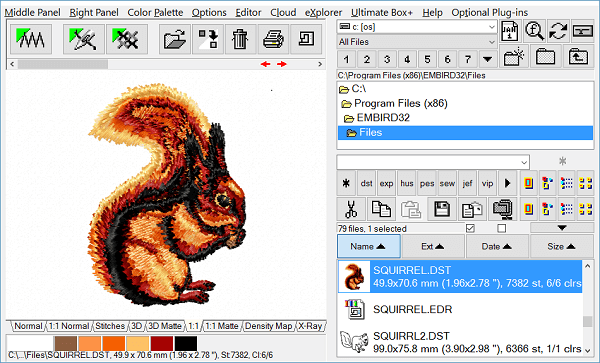600x363 pixels.
Task: Toggle the pes format filter button
Action: coord(427,184)
